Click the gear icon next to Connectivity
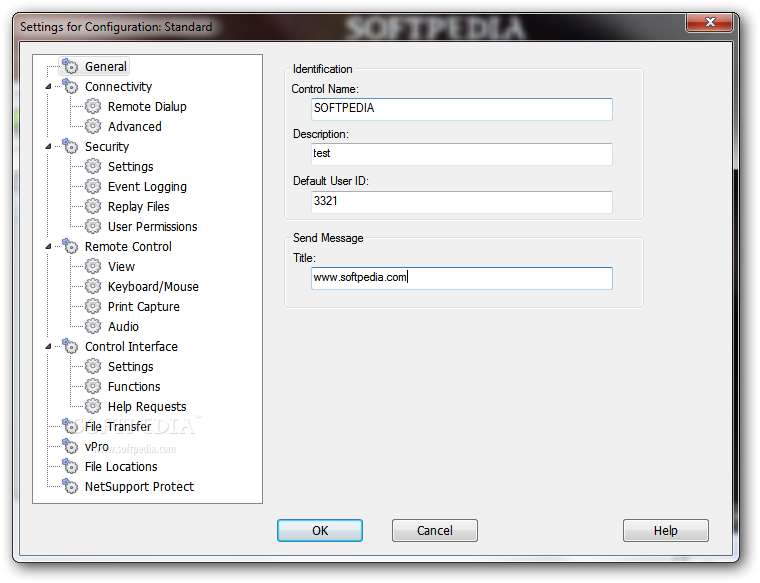 coord(70,86)
